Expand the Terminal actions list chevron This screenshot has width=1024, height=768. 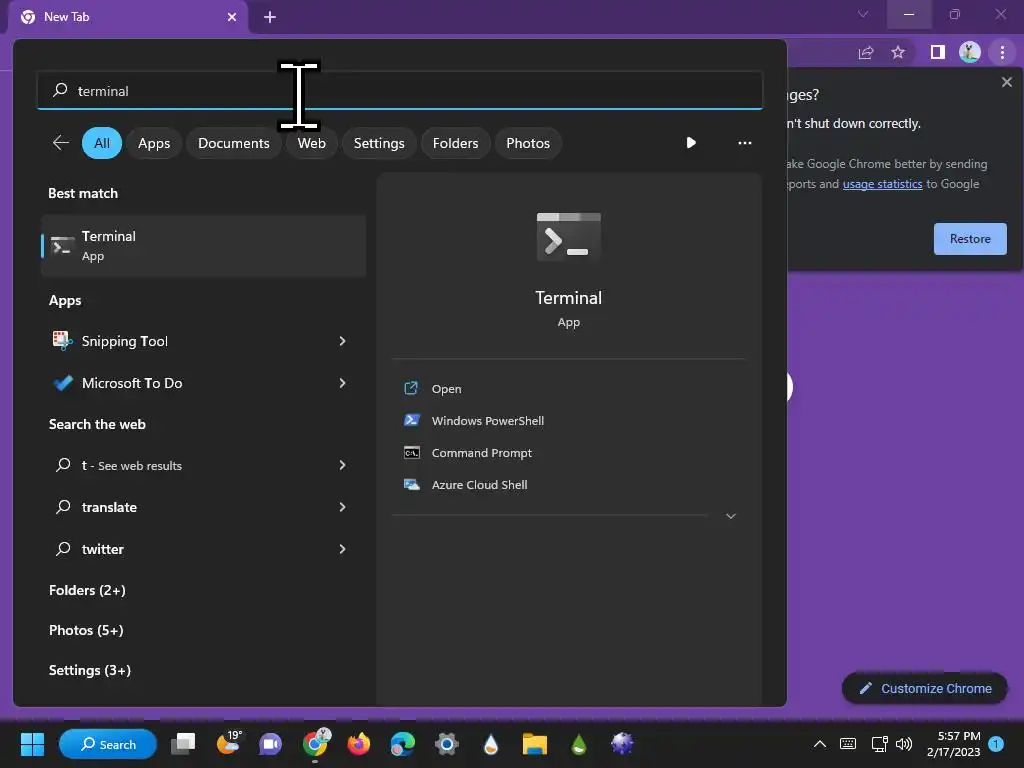pyautogui.click(x=731, y=516)
